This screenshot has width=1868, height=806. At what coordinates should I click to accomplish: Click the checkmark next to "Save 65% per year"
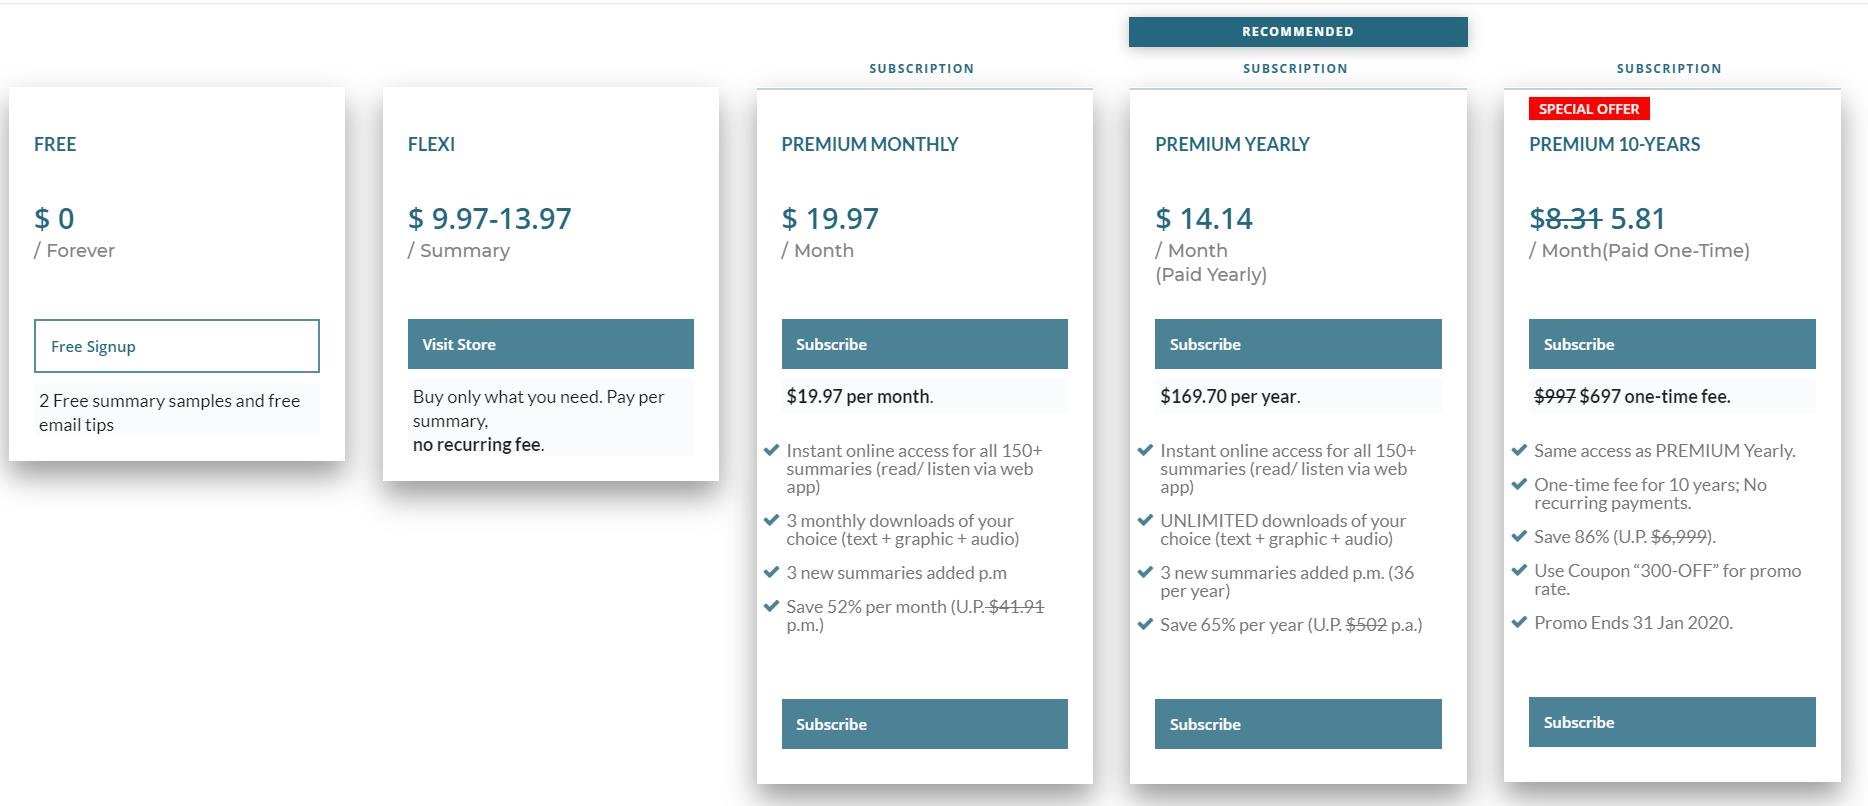pyautogui.click(x=1145, y=625)
